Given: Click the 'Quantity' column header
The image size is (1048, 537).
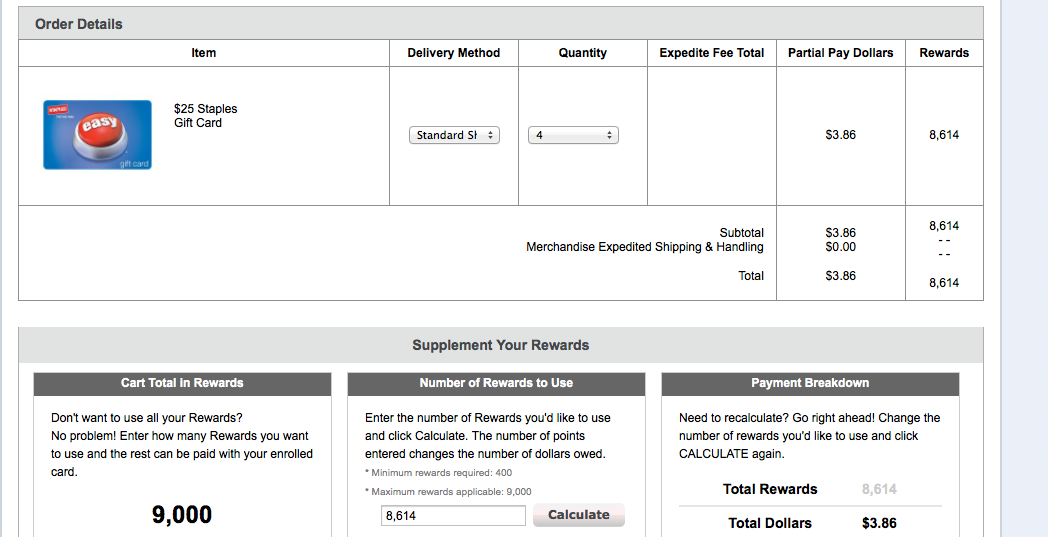Looking at the screenshot, I should (583, 53).
